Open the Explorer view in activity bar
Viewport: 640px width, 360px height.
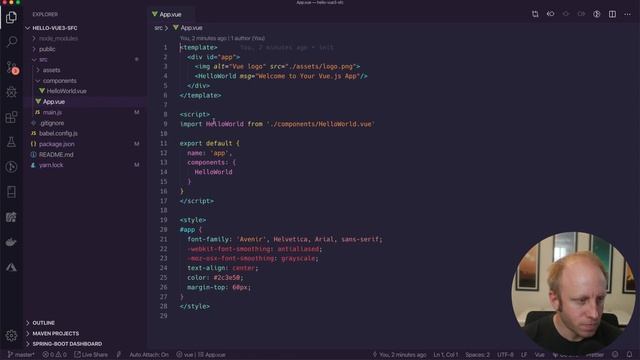(x=11, y=18)
